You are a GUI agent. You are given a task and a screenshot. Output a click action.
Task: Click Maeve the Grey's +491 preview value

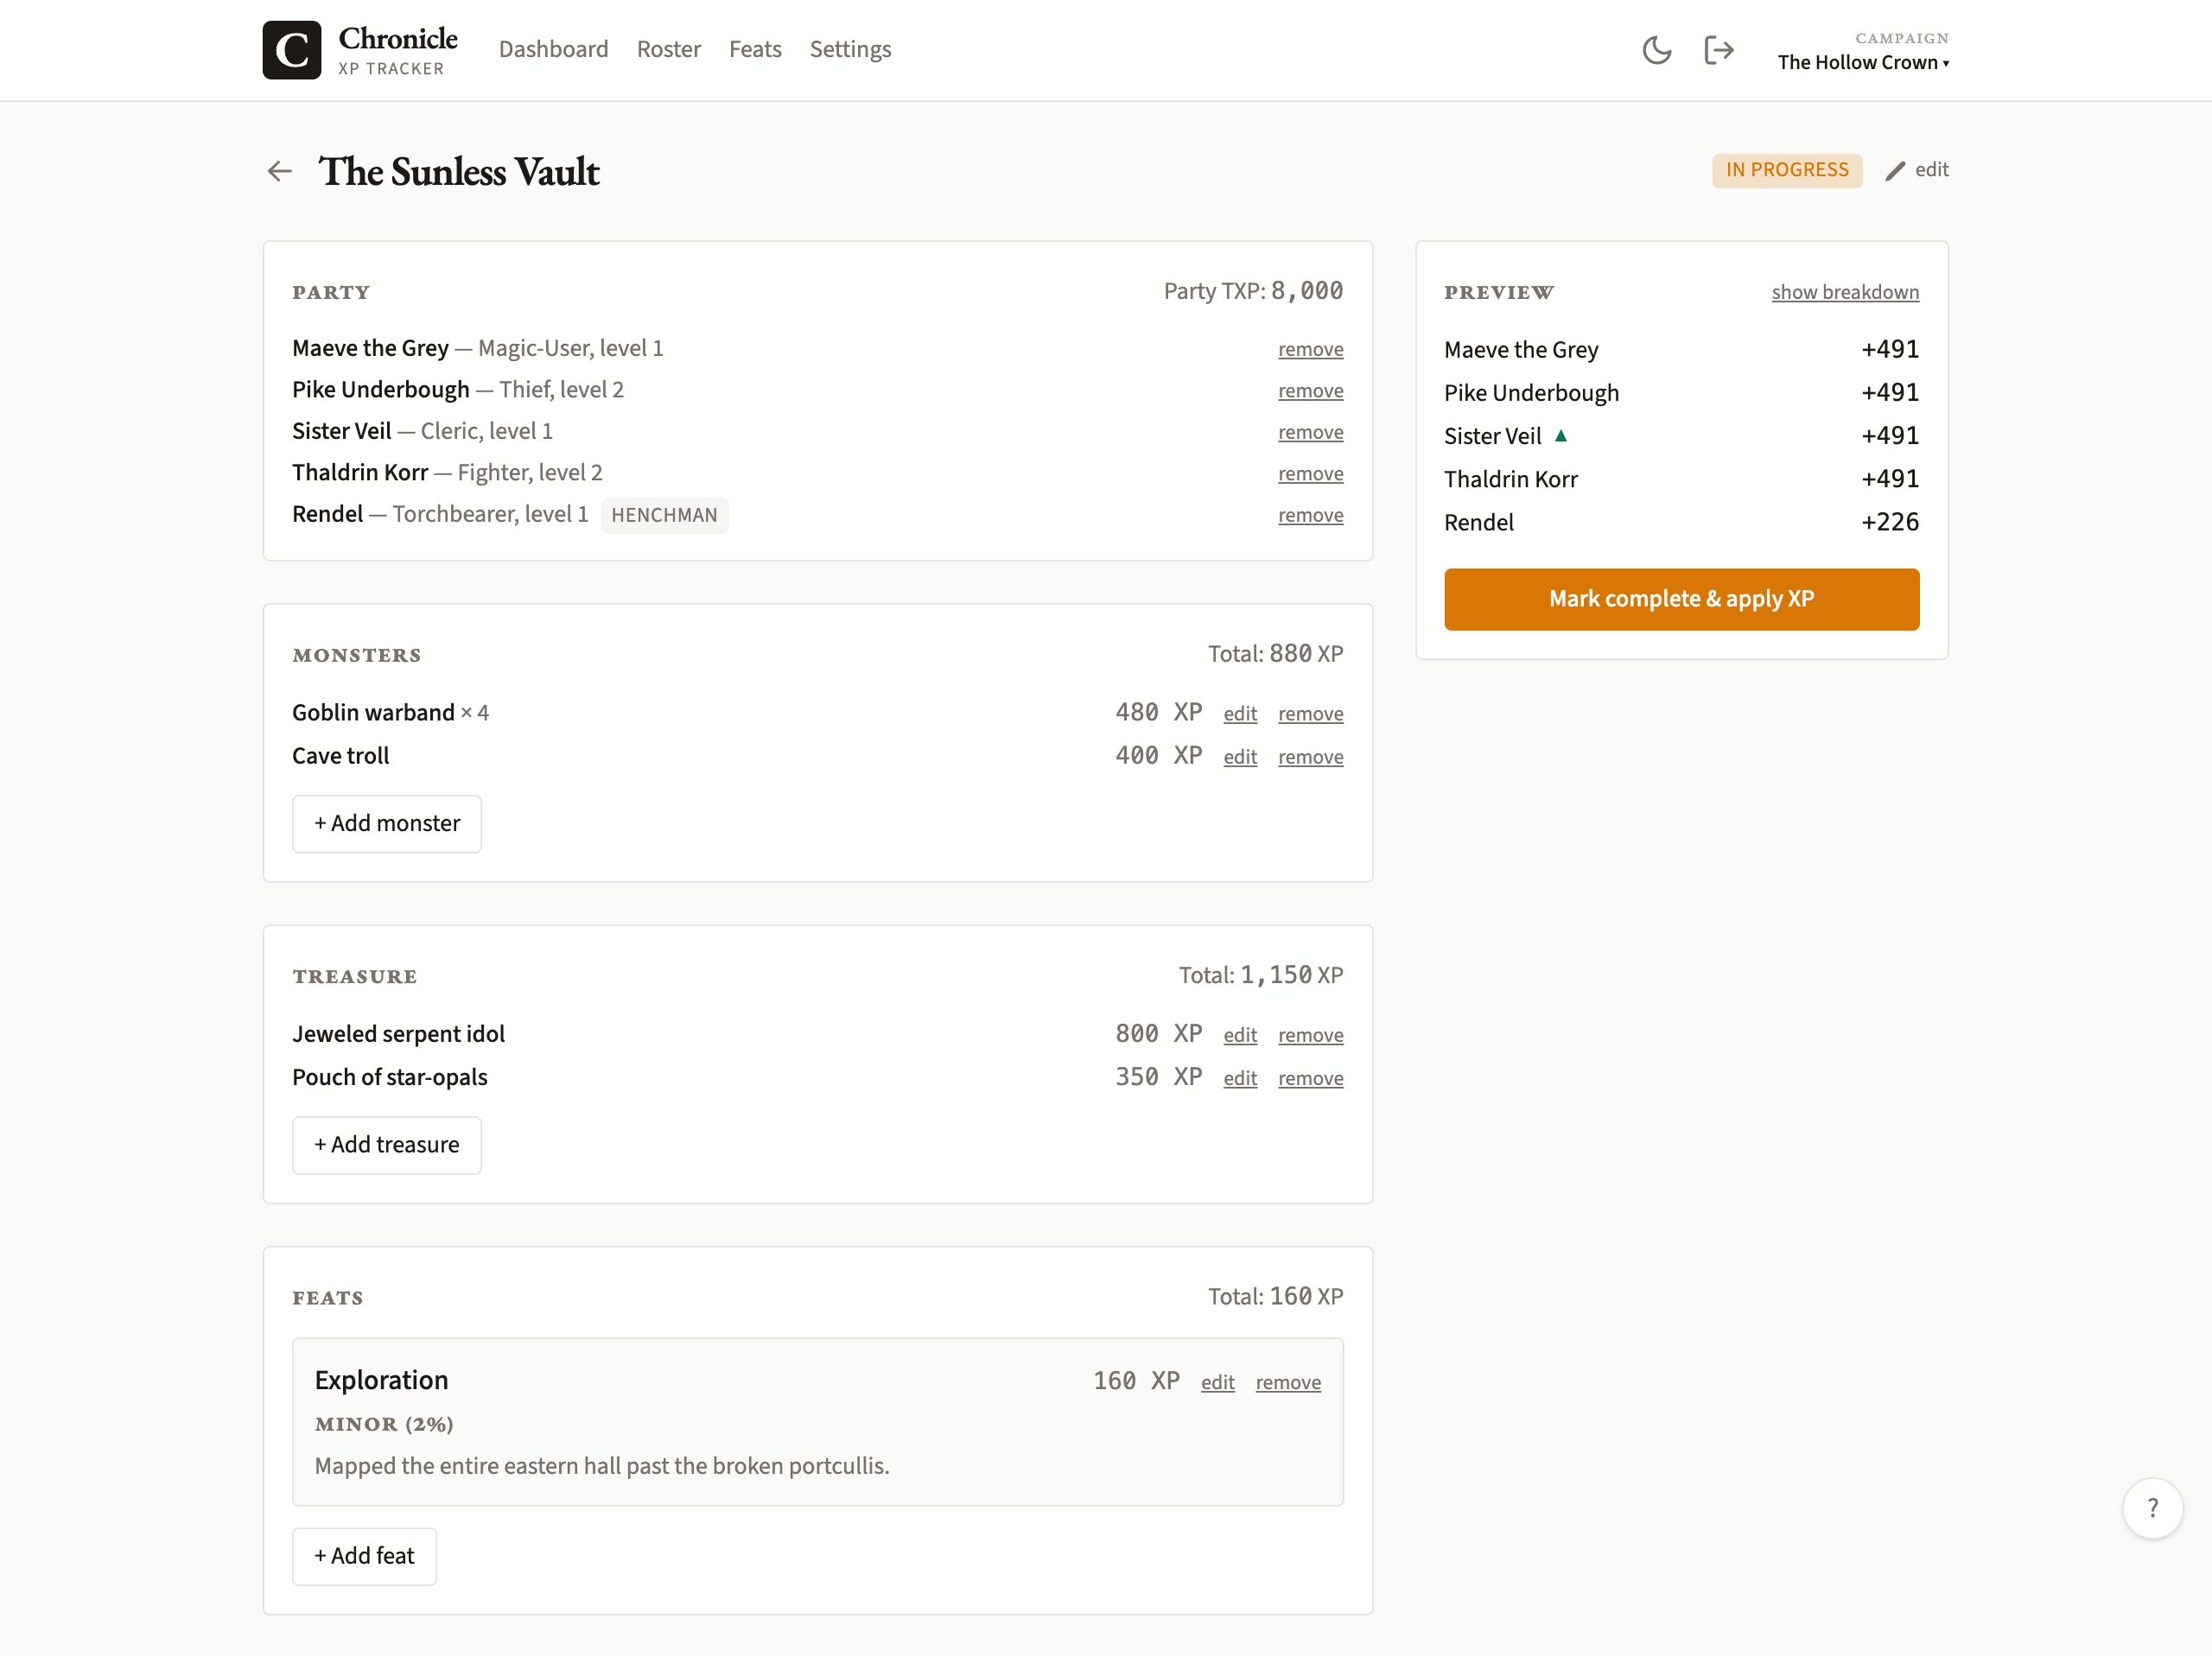1890,349
